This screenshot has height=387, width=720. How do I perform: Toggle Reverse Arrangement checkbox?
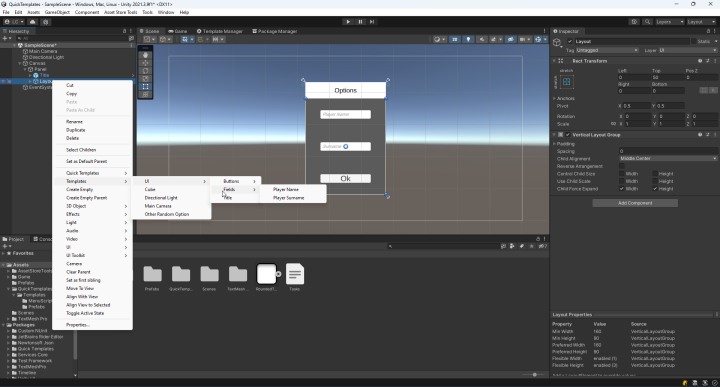622,166
